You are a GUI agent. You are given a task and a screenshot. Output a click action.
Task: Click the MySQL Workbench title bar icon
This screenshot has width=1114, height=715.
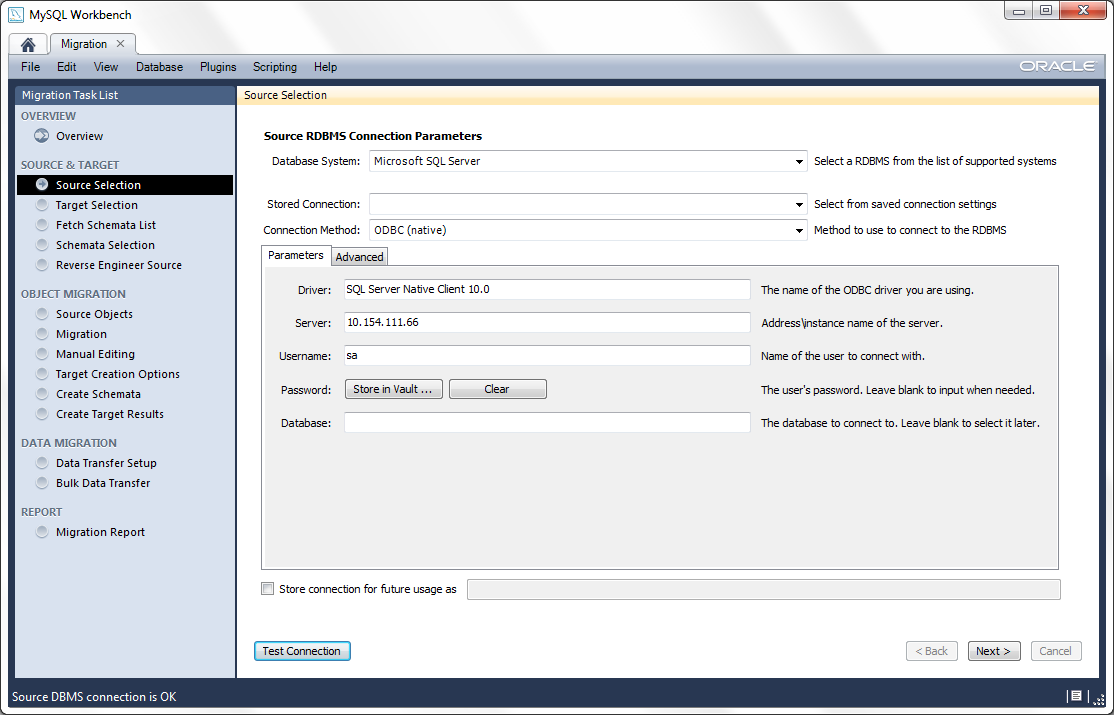pos(16,15)
